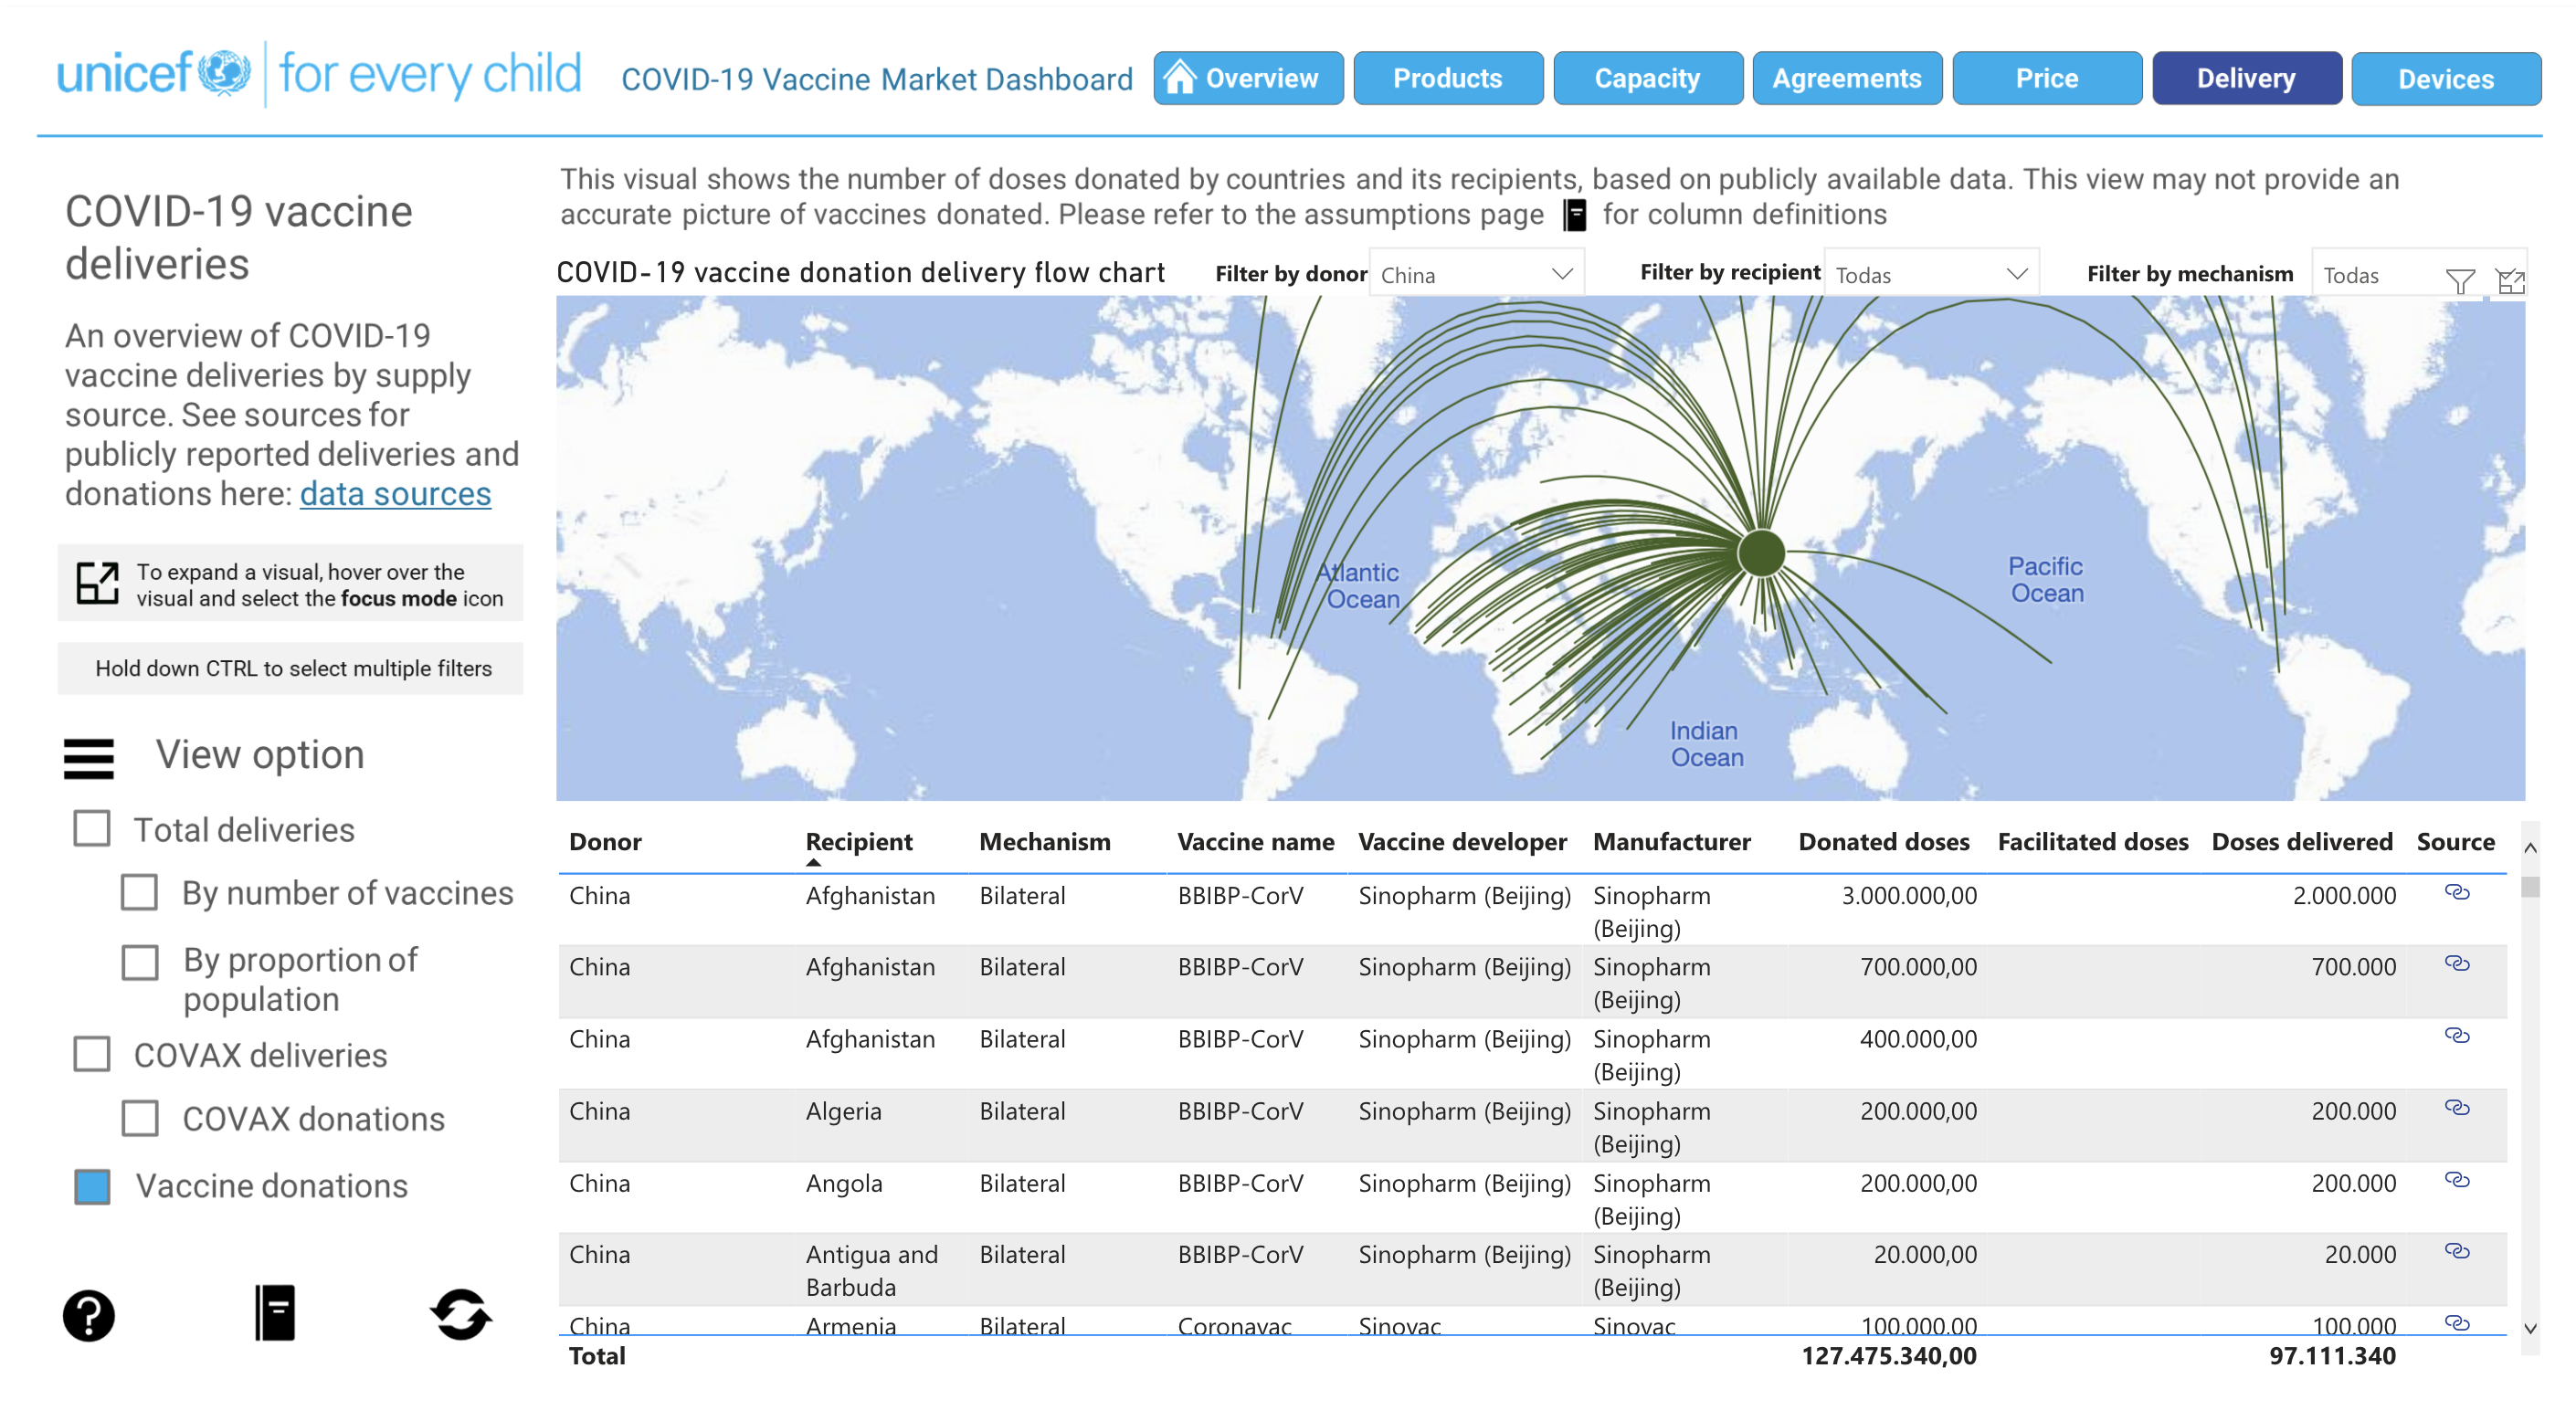The width and height of the screenshot is (2576, 1421).
Task: Open the View option hamburger menu
Action: pyautogui.click(x=89, y=758)
